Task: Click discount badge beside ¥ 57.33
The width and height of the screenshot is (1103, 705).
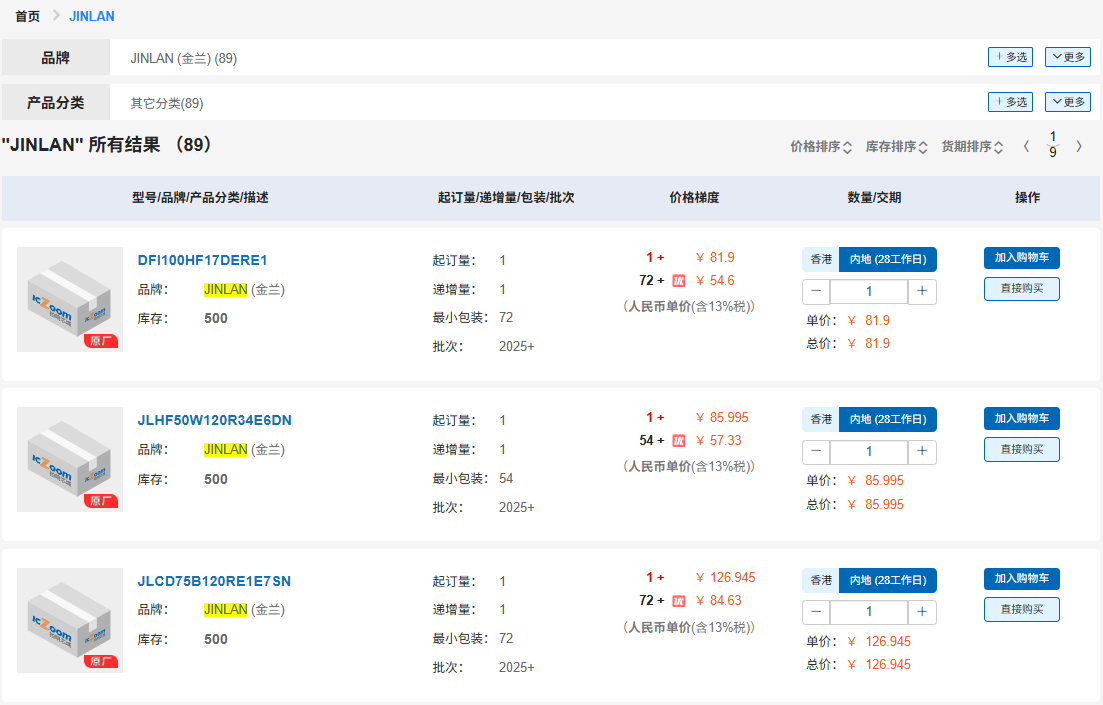Action: click(x=679, y=441)
